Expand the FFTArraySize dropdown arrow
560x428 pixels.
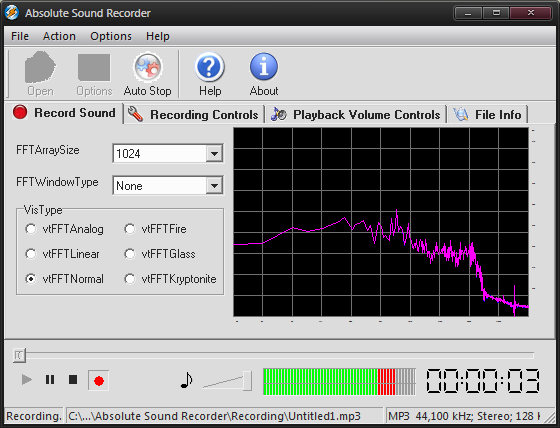(214, 154)
